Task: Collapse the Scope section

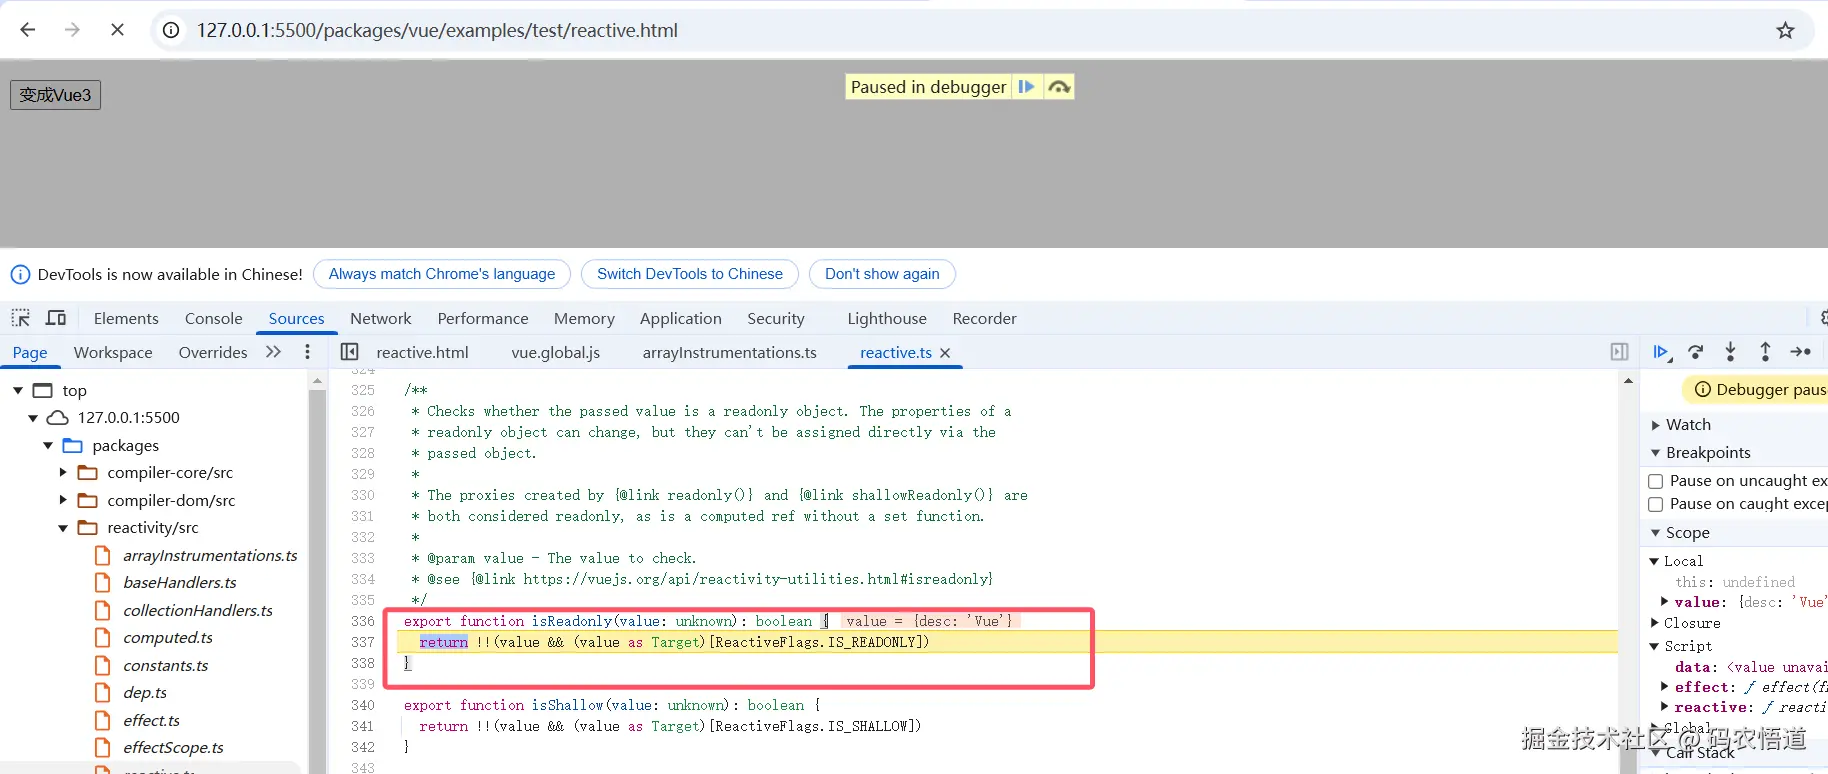Action: [1656, 533]
